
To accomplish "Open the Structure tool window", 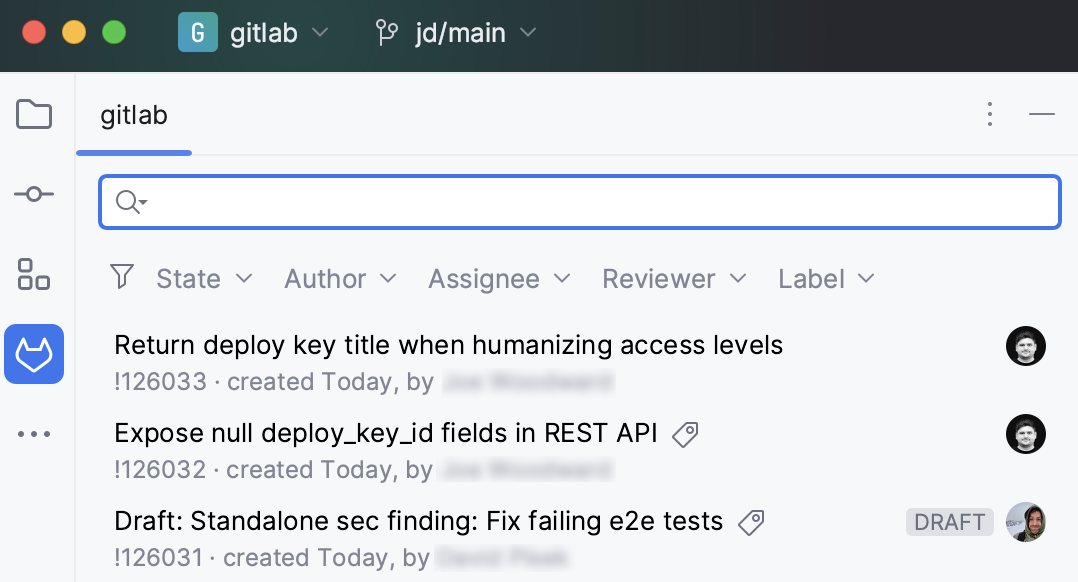I will pos(34,274).
